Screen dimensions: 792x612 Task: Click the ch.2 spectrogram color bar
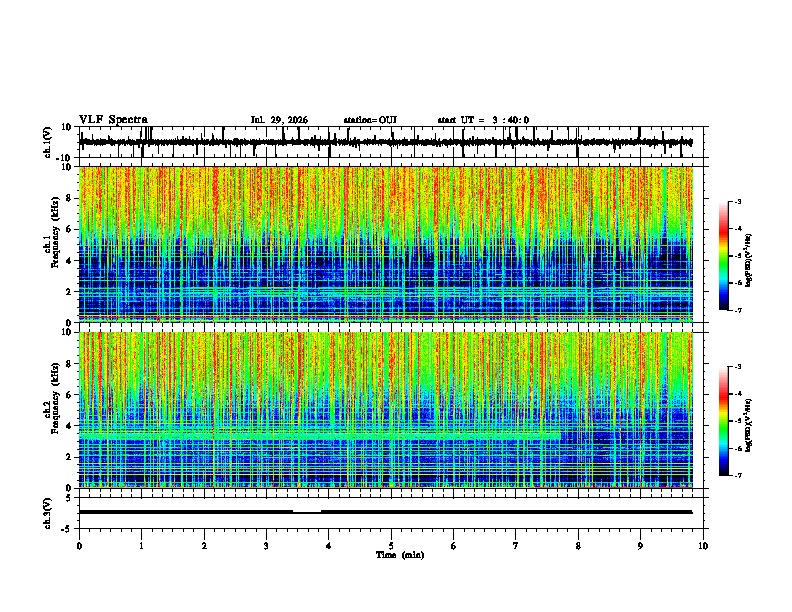(724, 421)
